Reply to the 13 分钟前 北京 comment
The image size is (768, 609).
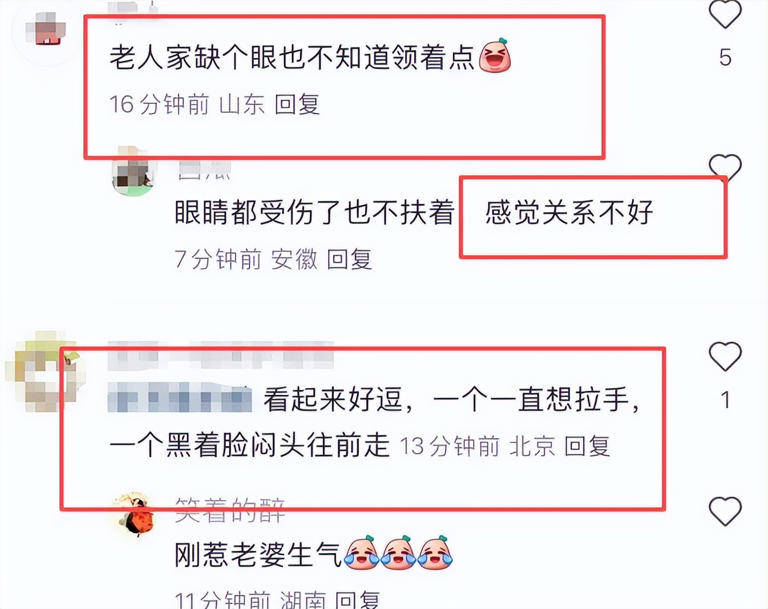click(x=587, y=446)
